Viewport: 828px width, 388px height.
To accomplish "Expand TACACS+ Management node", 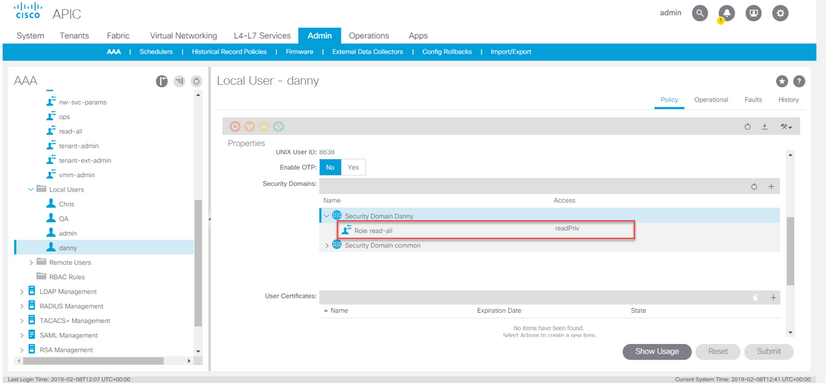I will click(x=22, y=320).
